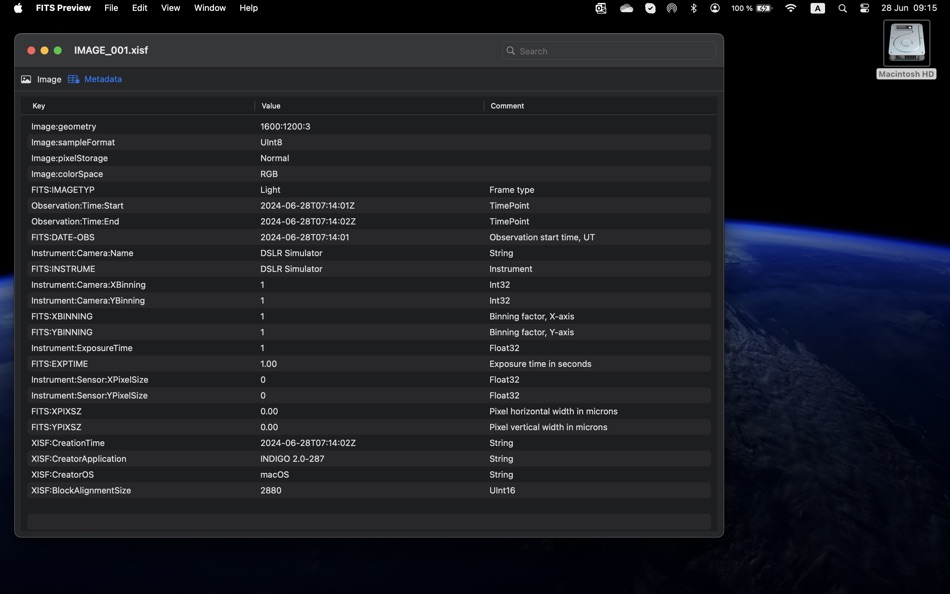950x594 pixels.
Task: Open the Help menu
Action: [248, 8]
